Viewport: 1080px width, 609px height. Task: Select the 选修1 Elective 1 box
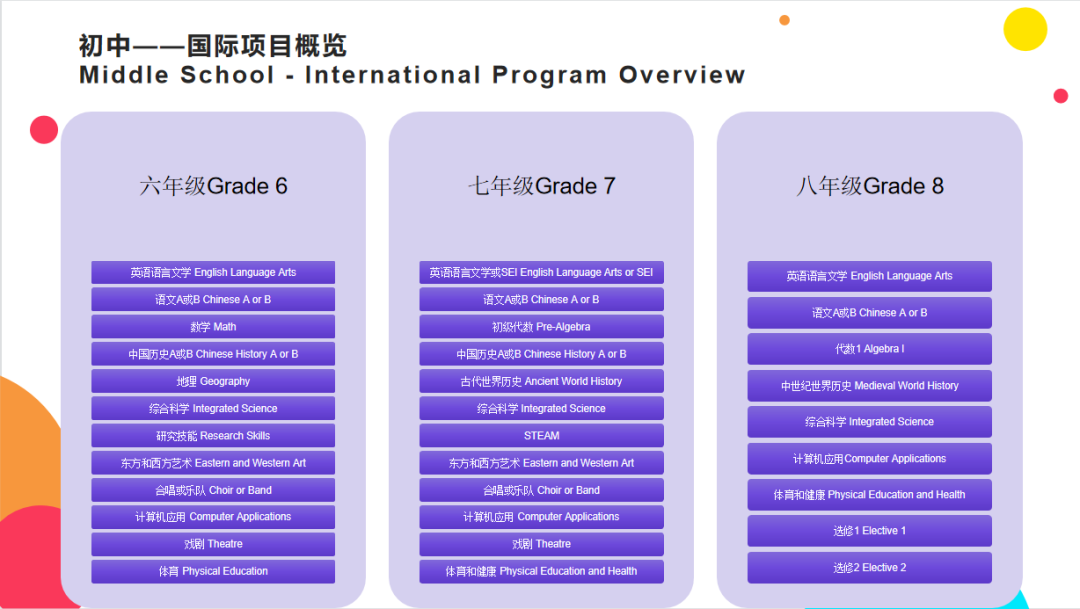(x=870, y=531)
